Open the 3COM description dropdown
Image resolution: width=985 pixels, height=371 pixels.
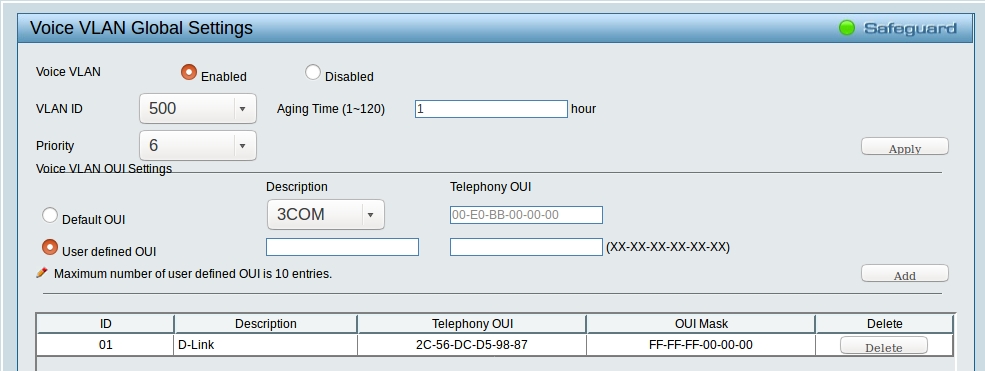(x=325, y=215)
